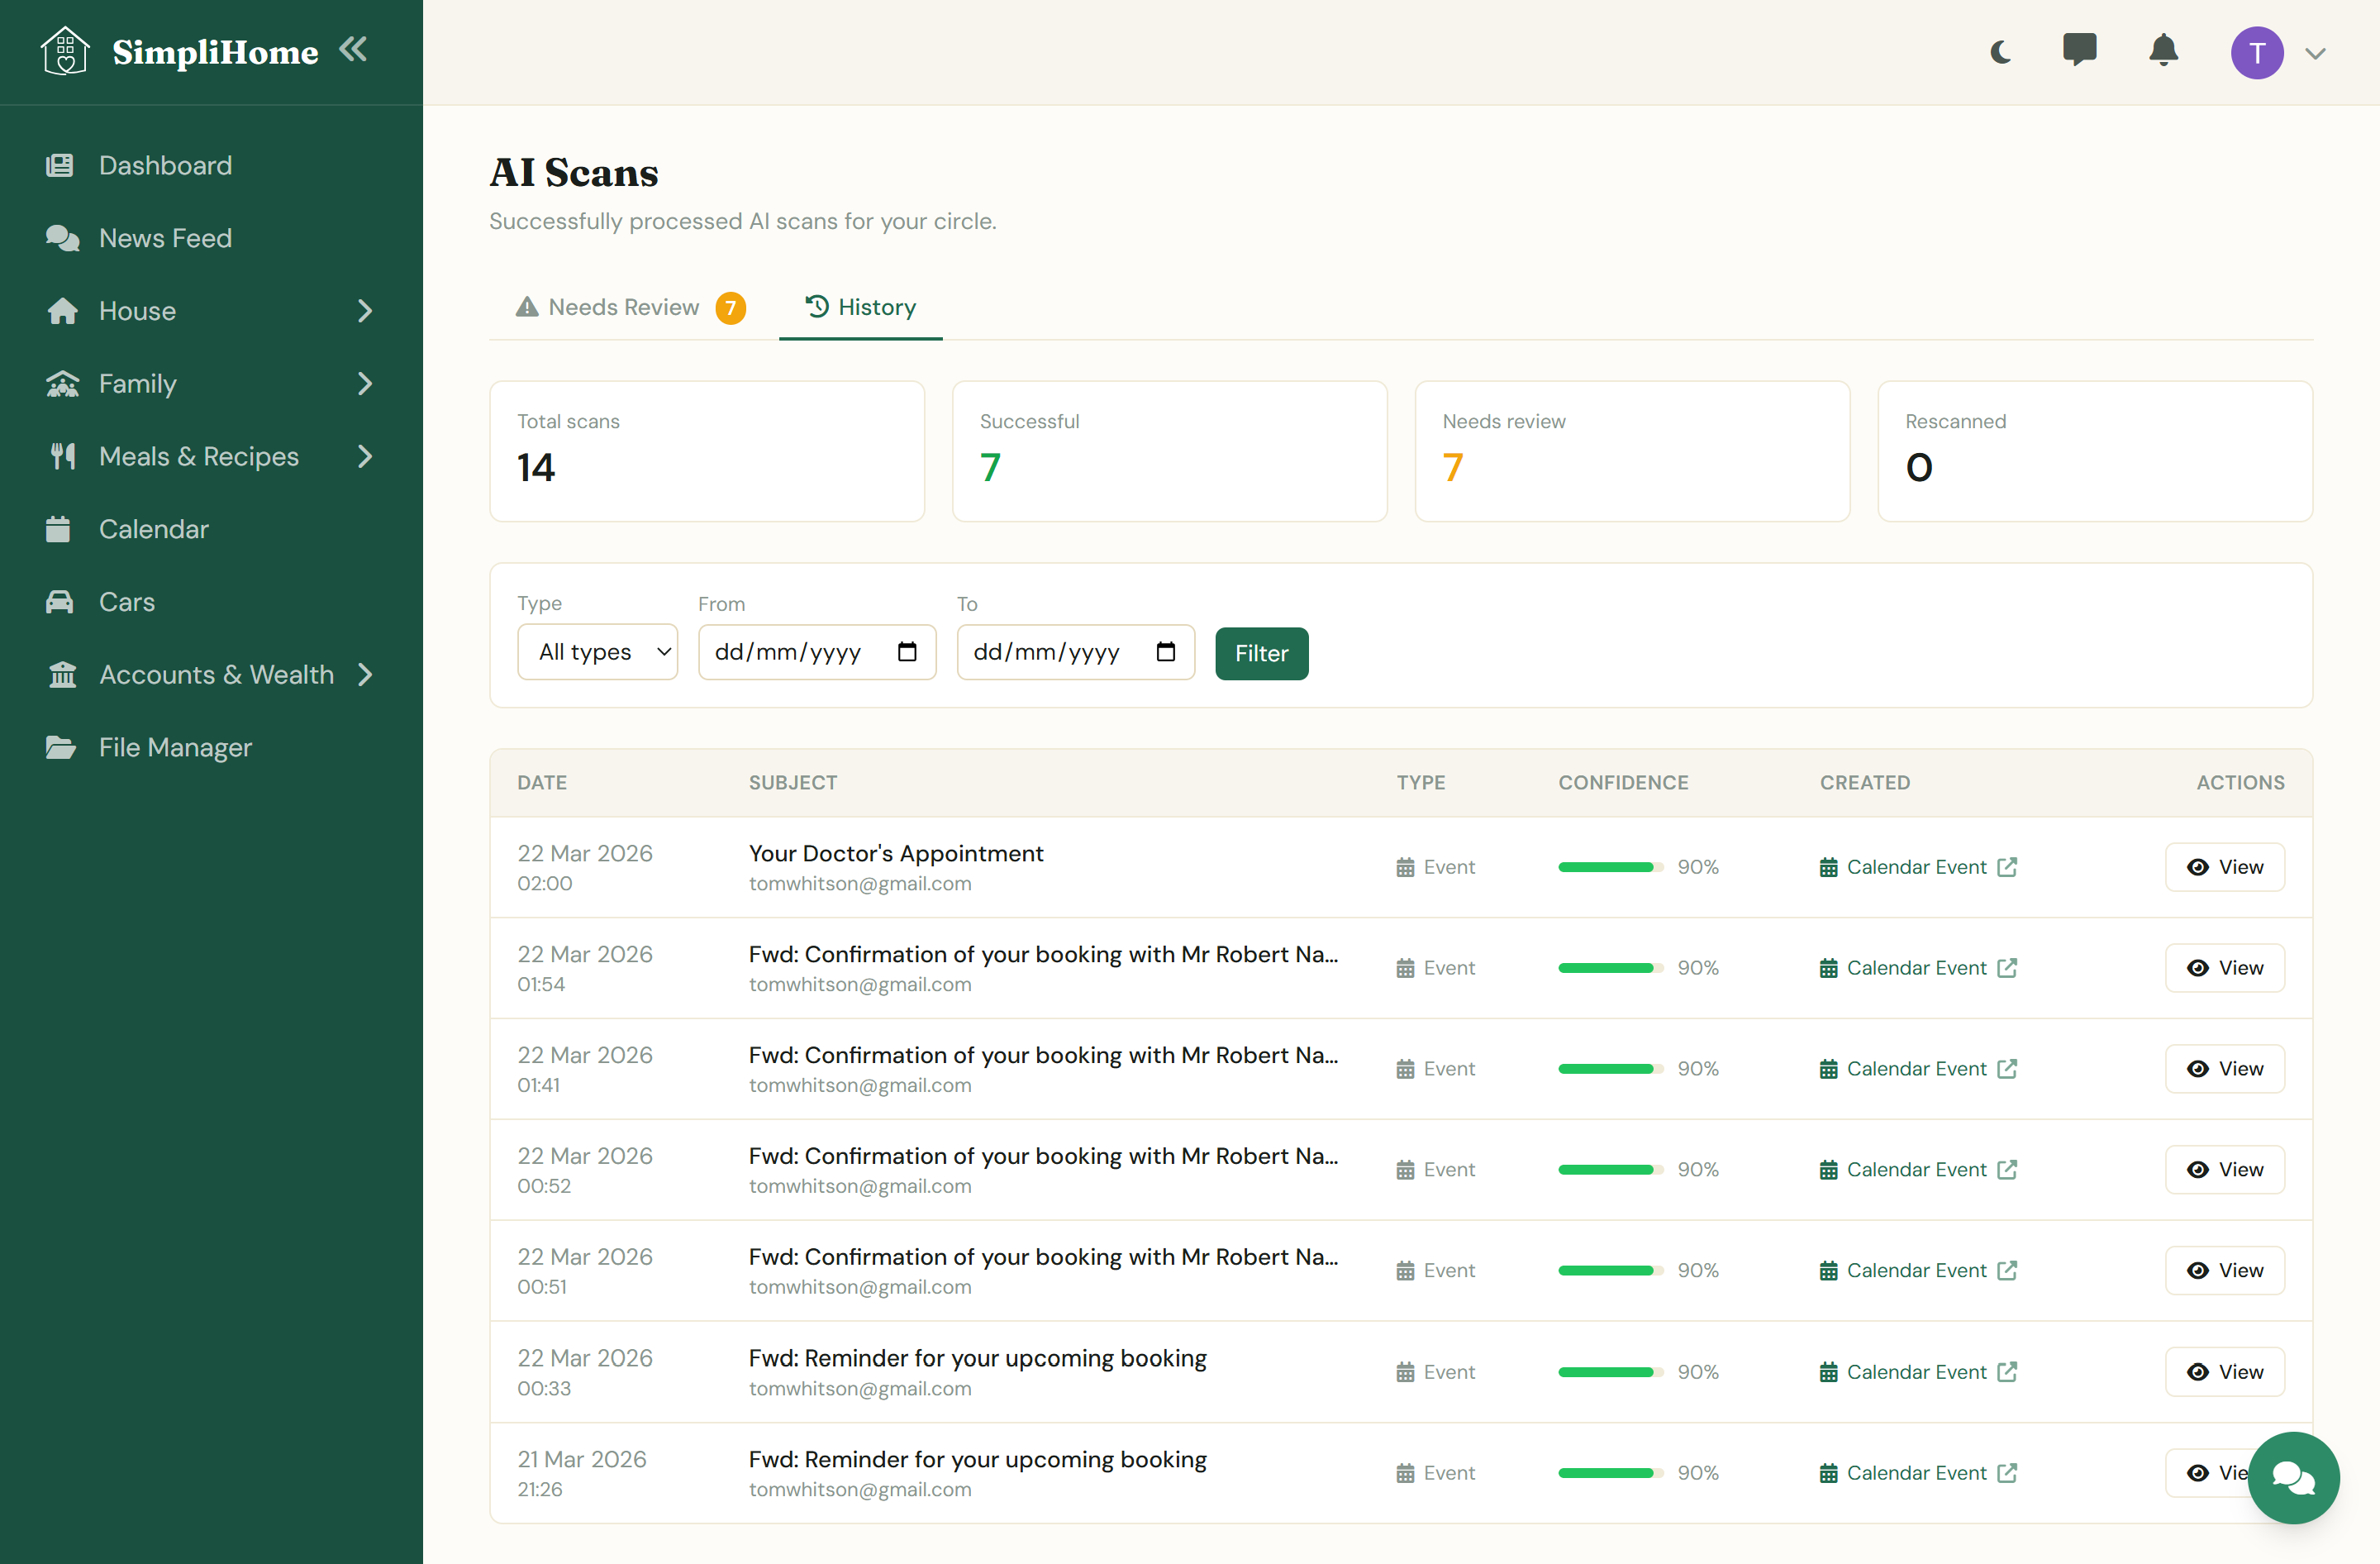View the scan from 22 Mar 00:52
Viewport: 2380px width, 1564px height.
[x=2224, y=1170]
